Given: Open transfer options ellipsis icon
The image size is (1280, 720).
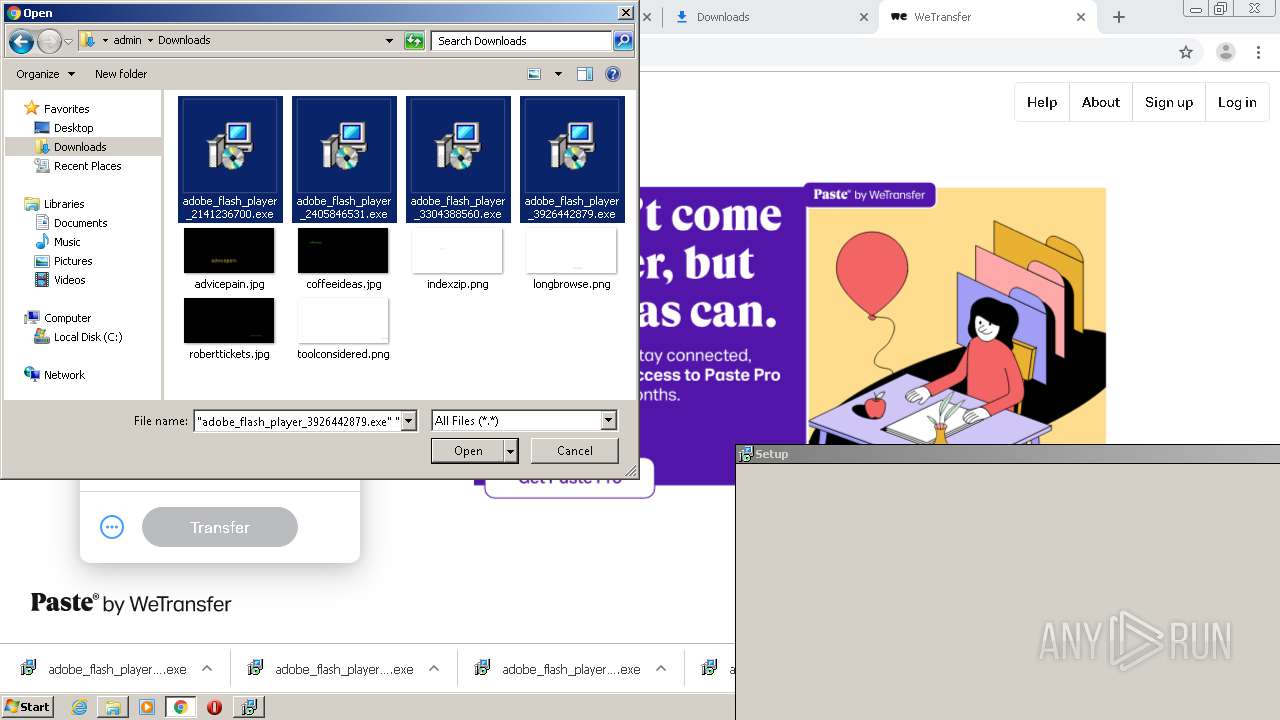Looking at the screenshot, I should tap(112, 527).
